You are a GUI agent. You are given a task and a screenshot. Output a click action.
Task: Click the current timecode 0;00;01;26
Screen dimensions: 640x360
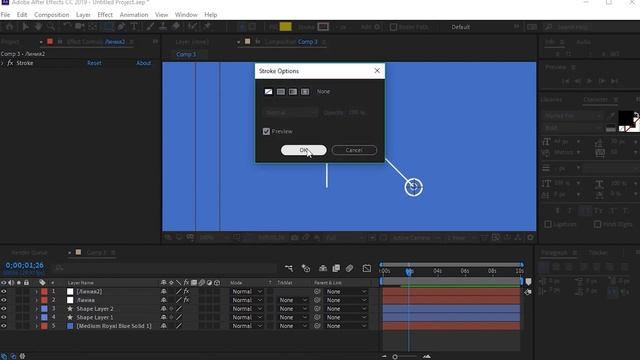(x=24, y=266)
